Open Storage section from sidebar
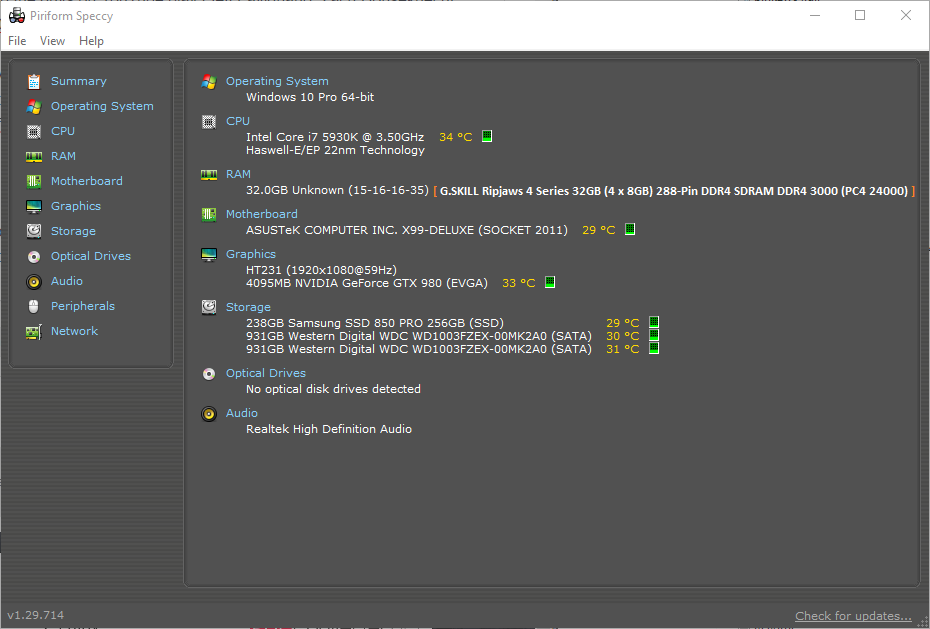This screenshot has height=629, width=930. (74, 231)
